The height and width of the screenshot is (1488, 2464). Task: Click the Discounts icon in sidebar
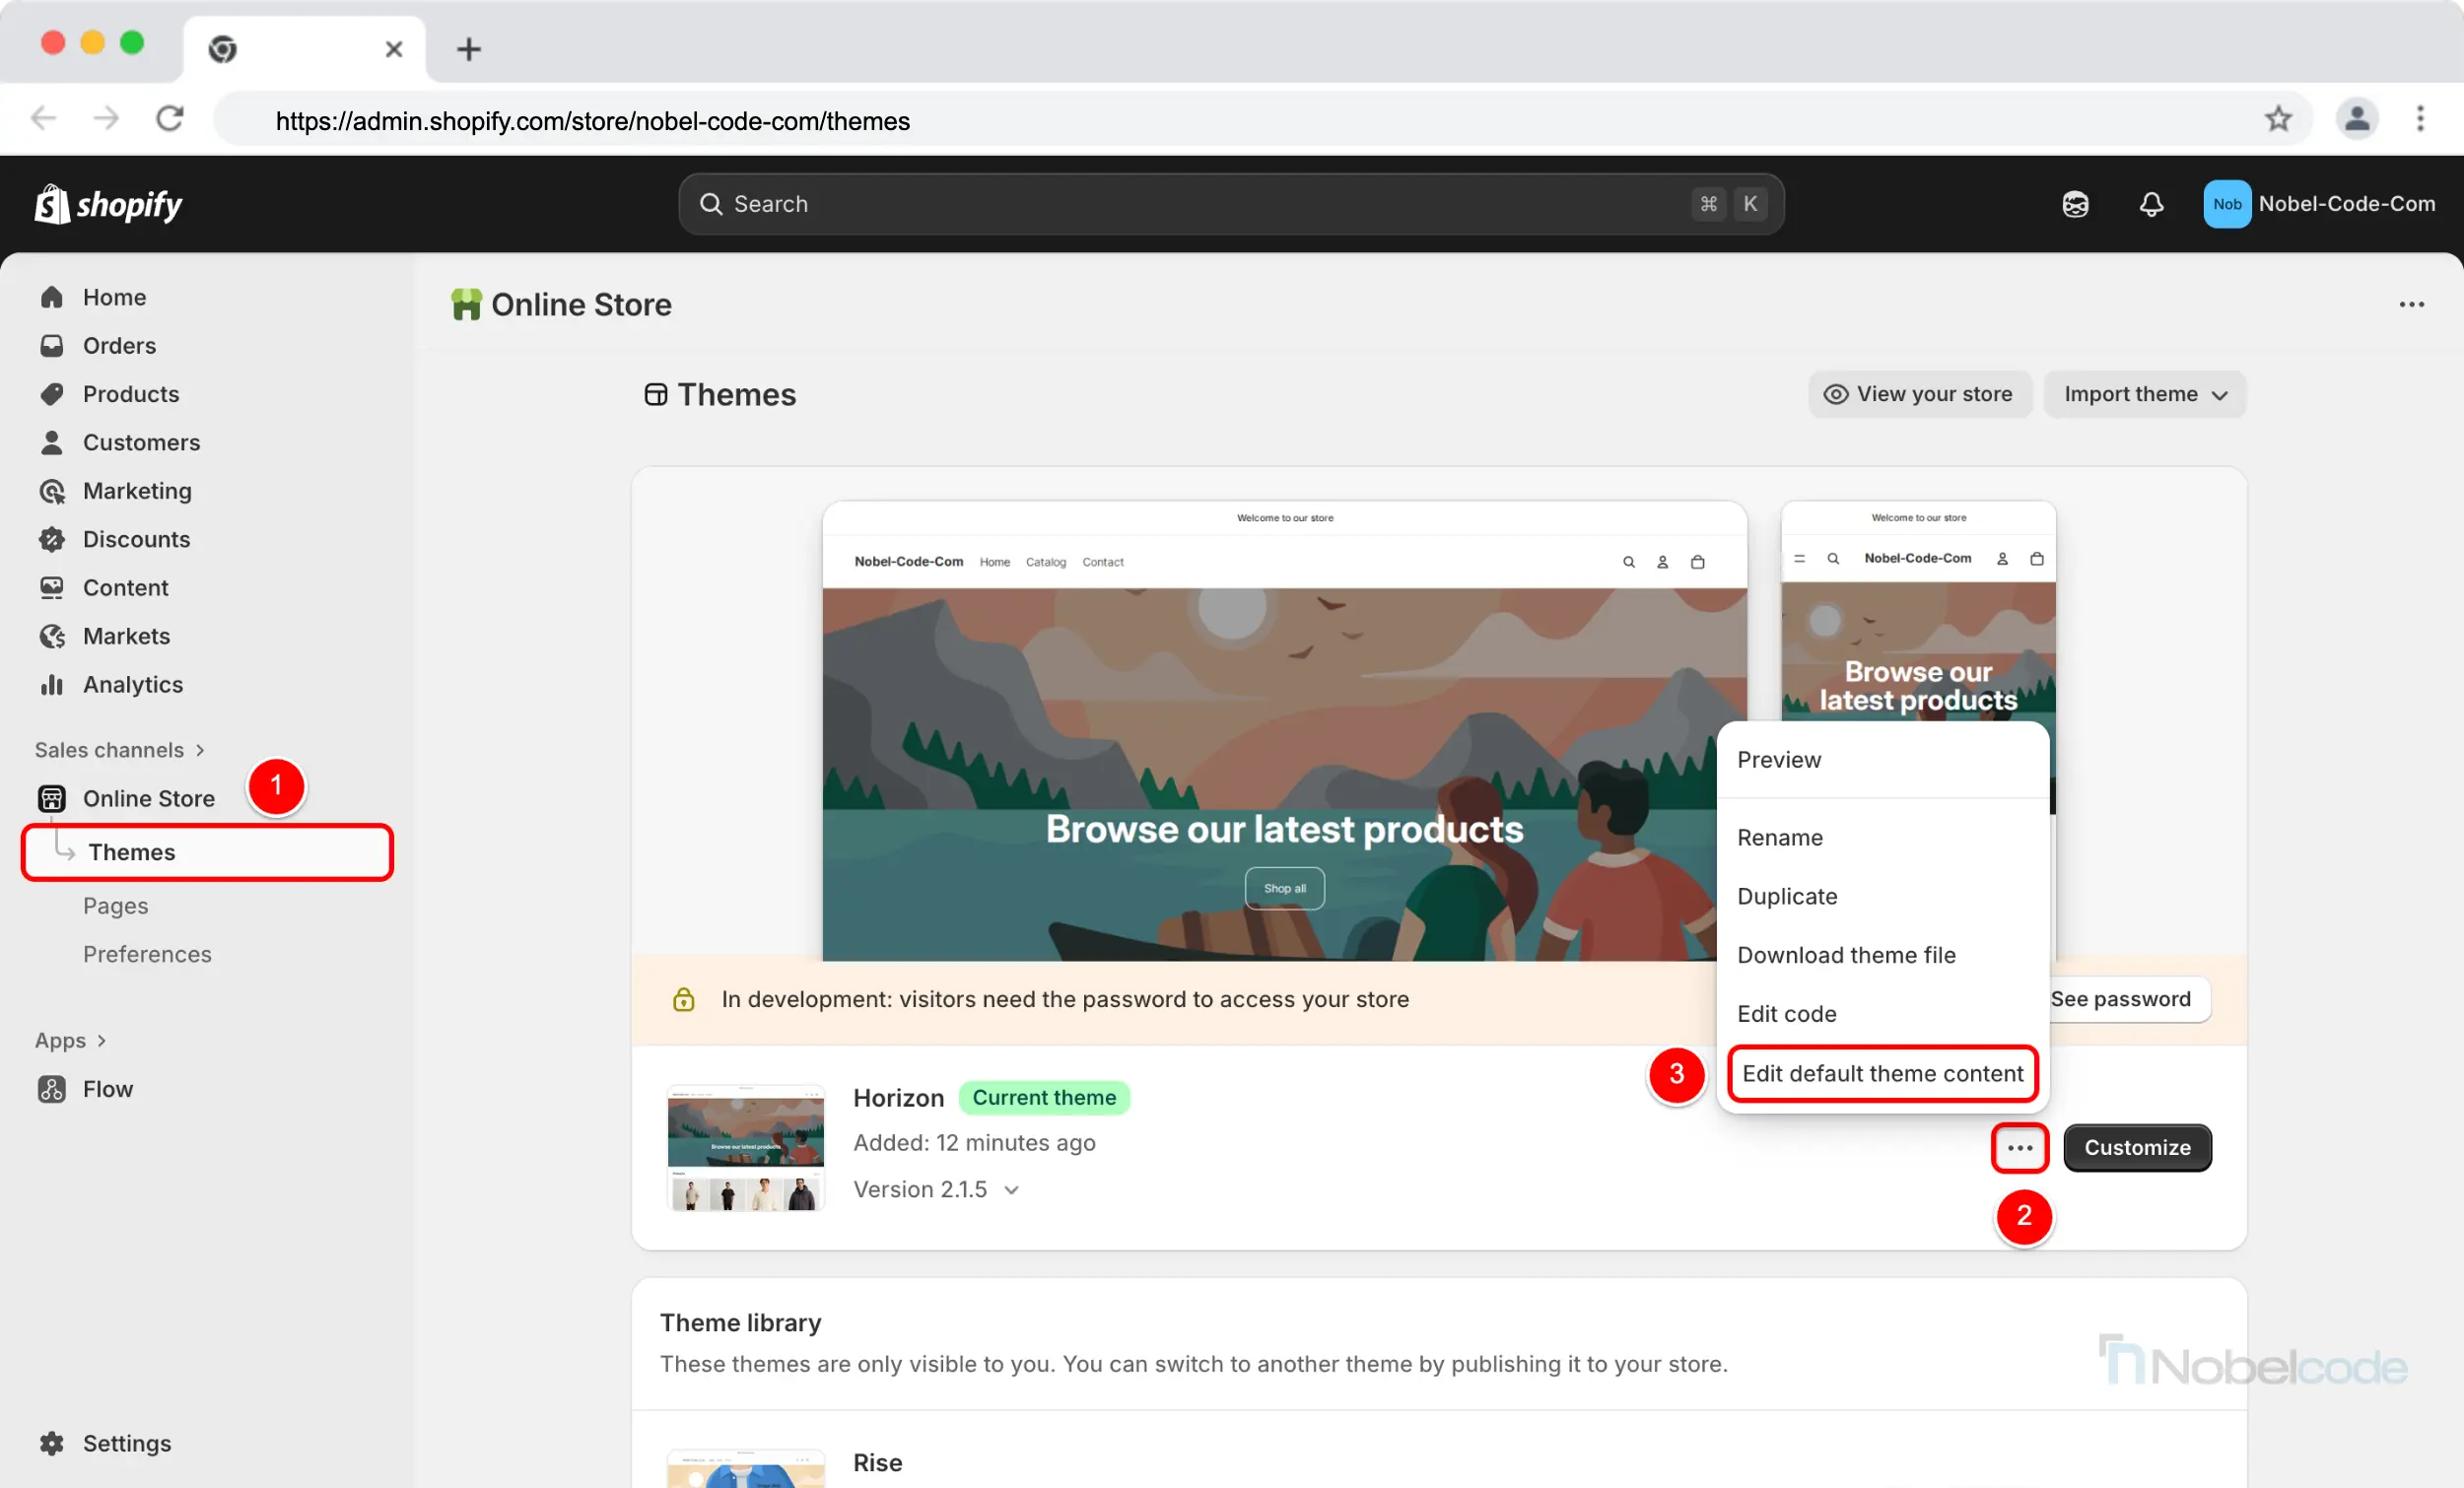52,539
